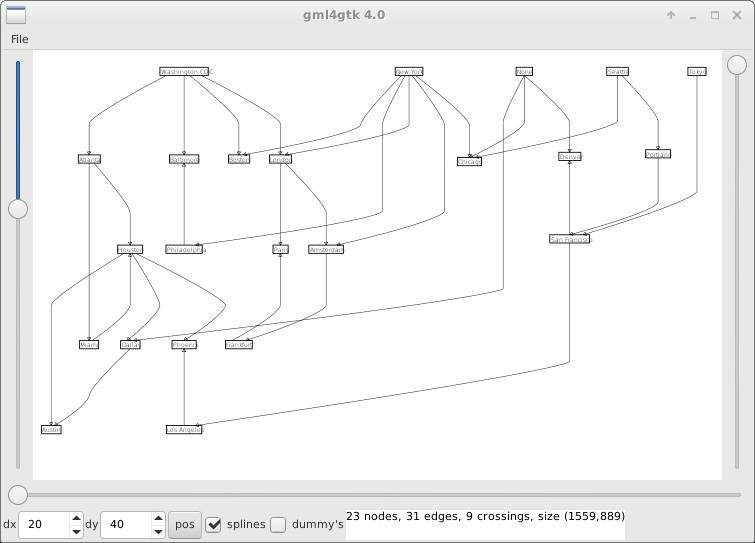Select the Baltimore node

click(184, 159)
